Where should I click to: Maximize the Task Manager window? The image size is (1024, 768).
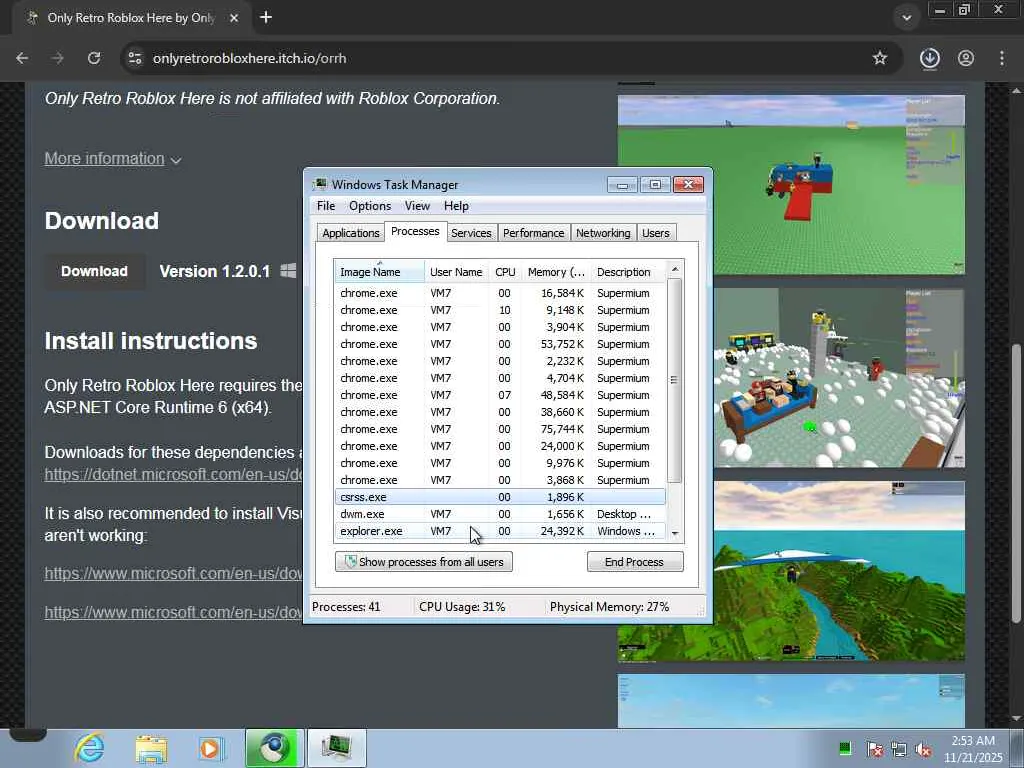[655, 185]
